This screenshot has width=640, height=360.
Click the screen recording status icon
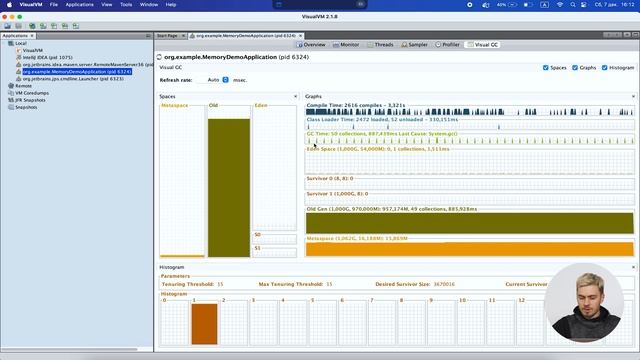click(470, 4)
